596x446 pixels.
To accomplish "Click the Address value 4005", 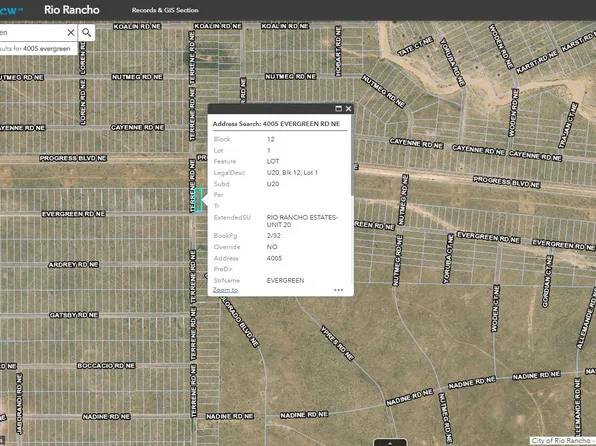I will click(274, 258).
